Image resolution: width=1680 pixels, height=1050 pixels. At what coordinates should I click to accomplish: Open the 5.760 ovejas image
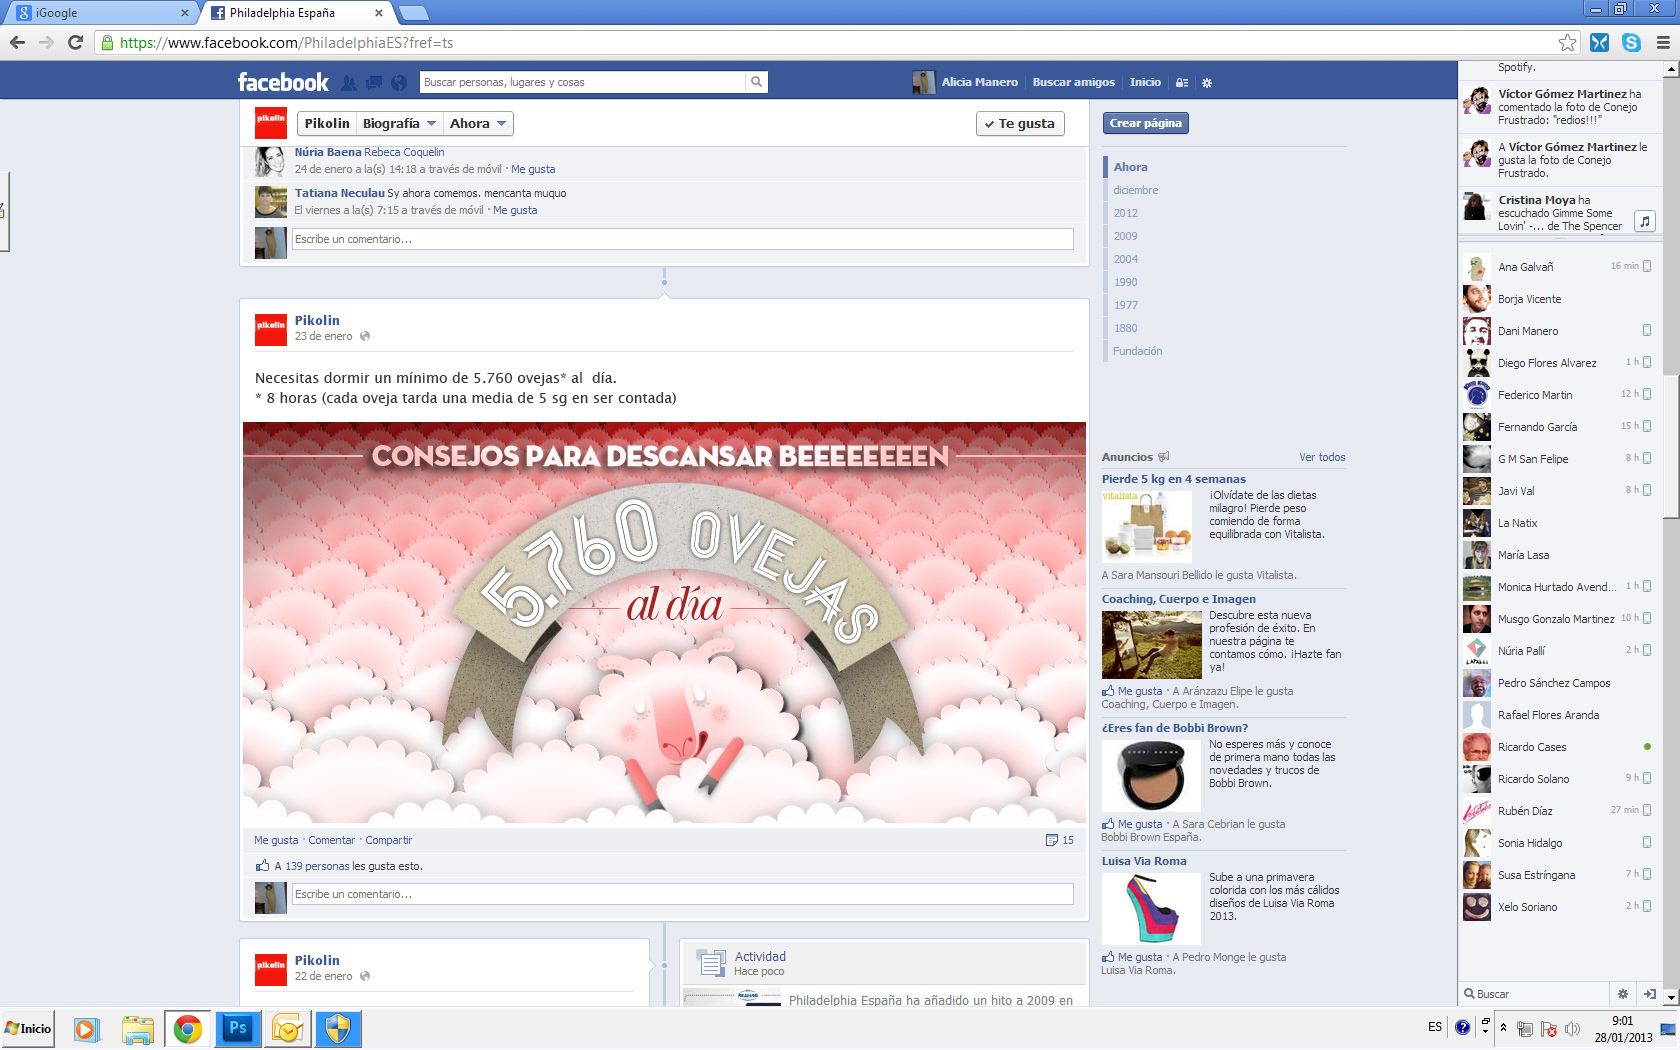click(x=664, y=622)
